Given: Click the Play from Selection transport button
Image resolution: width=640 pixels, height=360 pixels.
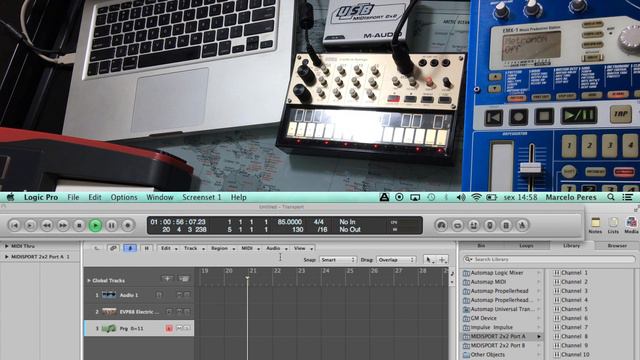Looking at the screenshot, I should point(30,225).
